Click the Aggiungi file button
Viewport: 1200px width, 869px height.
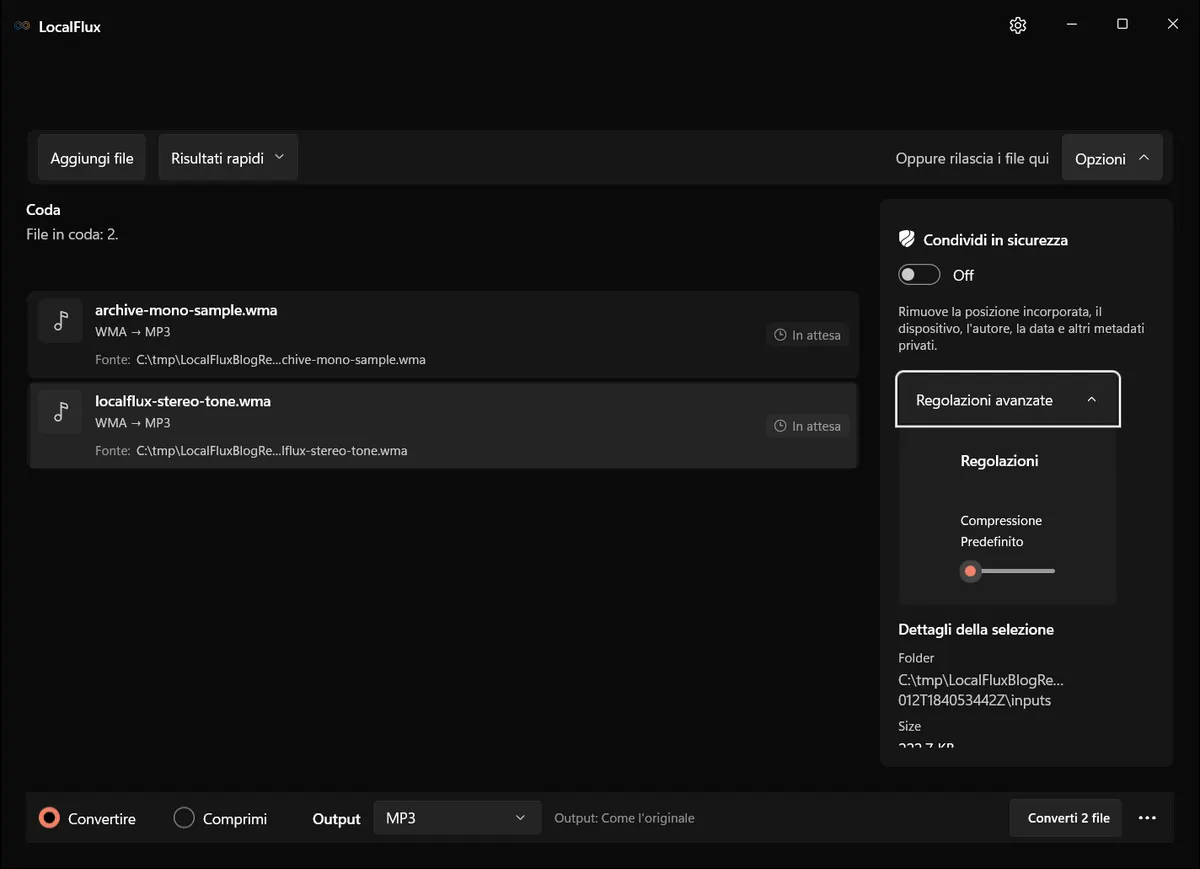click(92, 158)
